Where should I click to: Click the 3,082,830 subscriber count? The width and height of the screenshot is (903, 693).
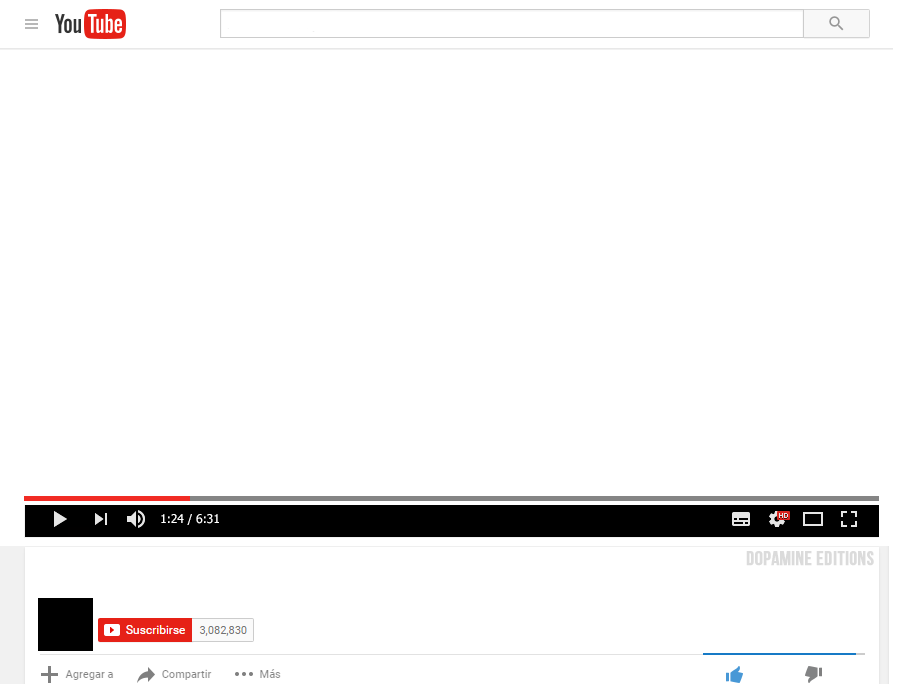[223, 630]
